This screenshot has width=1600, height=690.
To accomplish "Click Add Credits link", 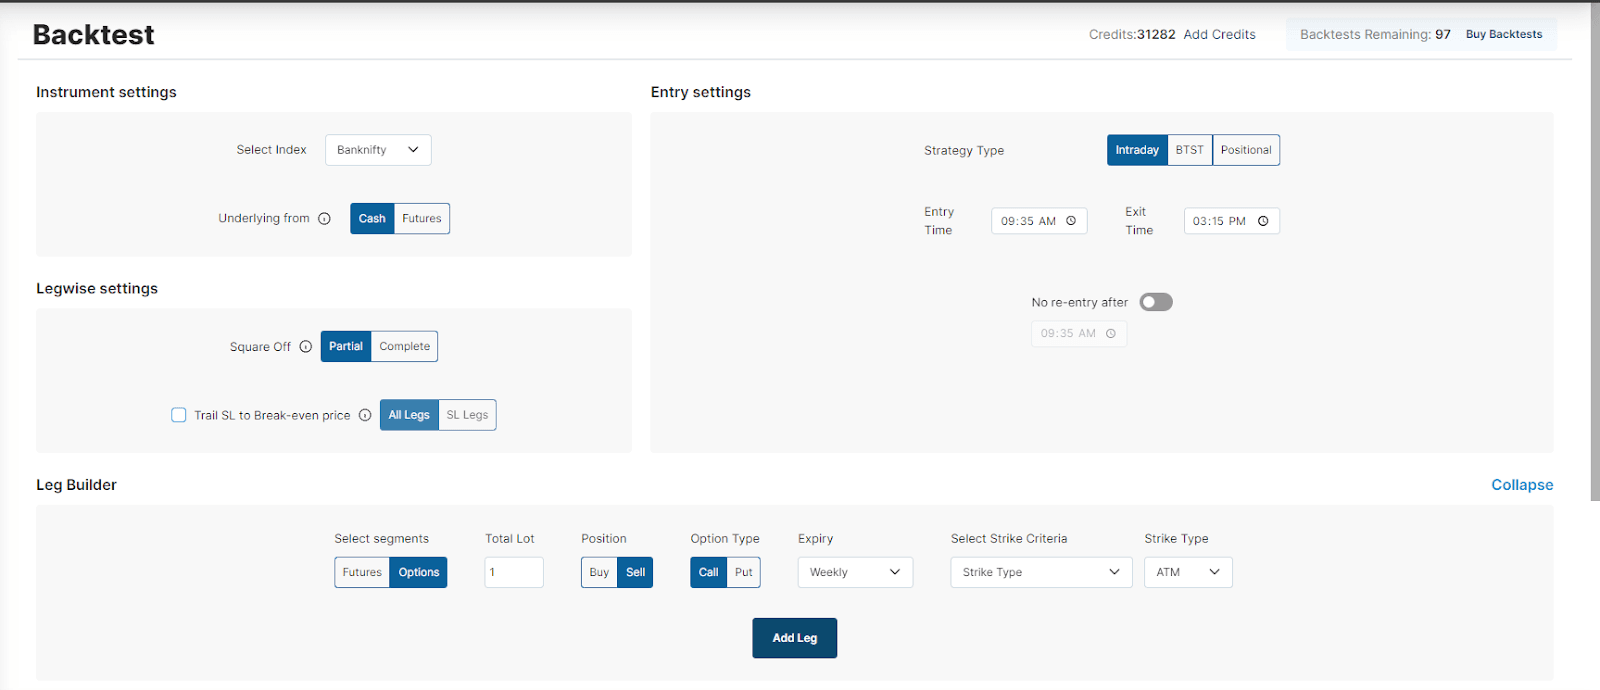I will tap(1219, 34).
